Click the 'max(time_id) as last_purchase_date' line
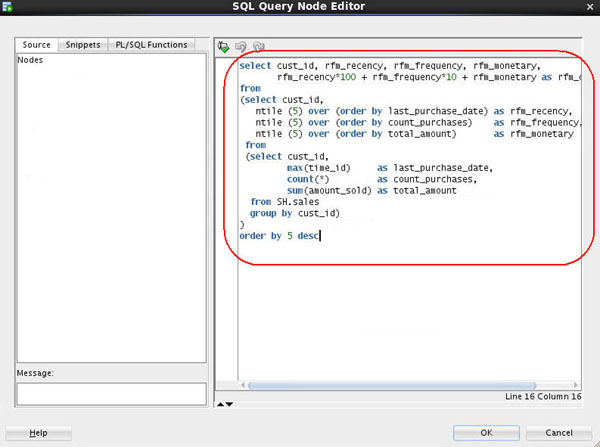Image resolution: width=600 pixels, height=447 pixels. (x=390, y=168)
